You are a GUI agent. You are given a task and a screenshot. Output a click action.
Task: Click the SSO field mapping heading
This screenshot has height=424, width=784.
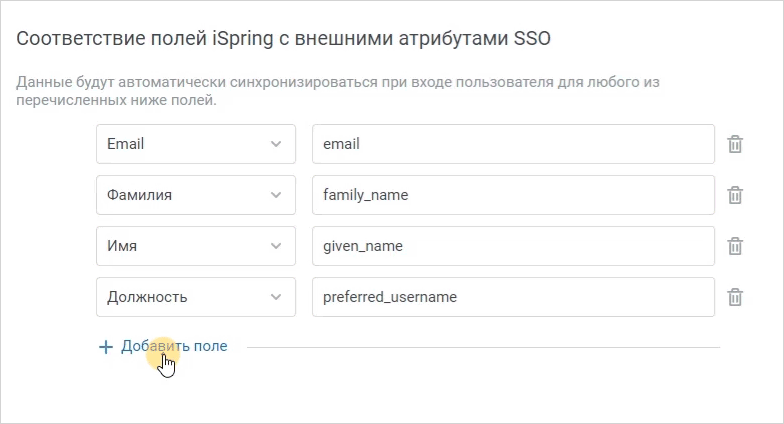(284, 38)
